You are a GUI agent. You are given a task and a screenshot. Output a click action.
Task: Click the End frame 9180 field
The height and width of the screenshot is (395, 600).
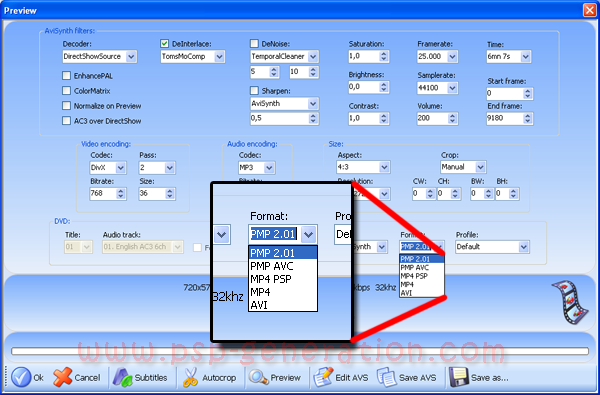pyautogui.click(x=505, y=119)
